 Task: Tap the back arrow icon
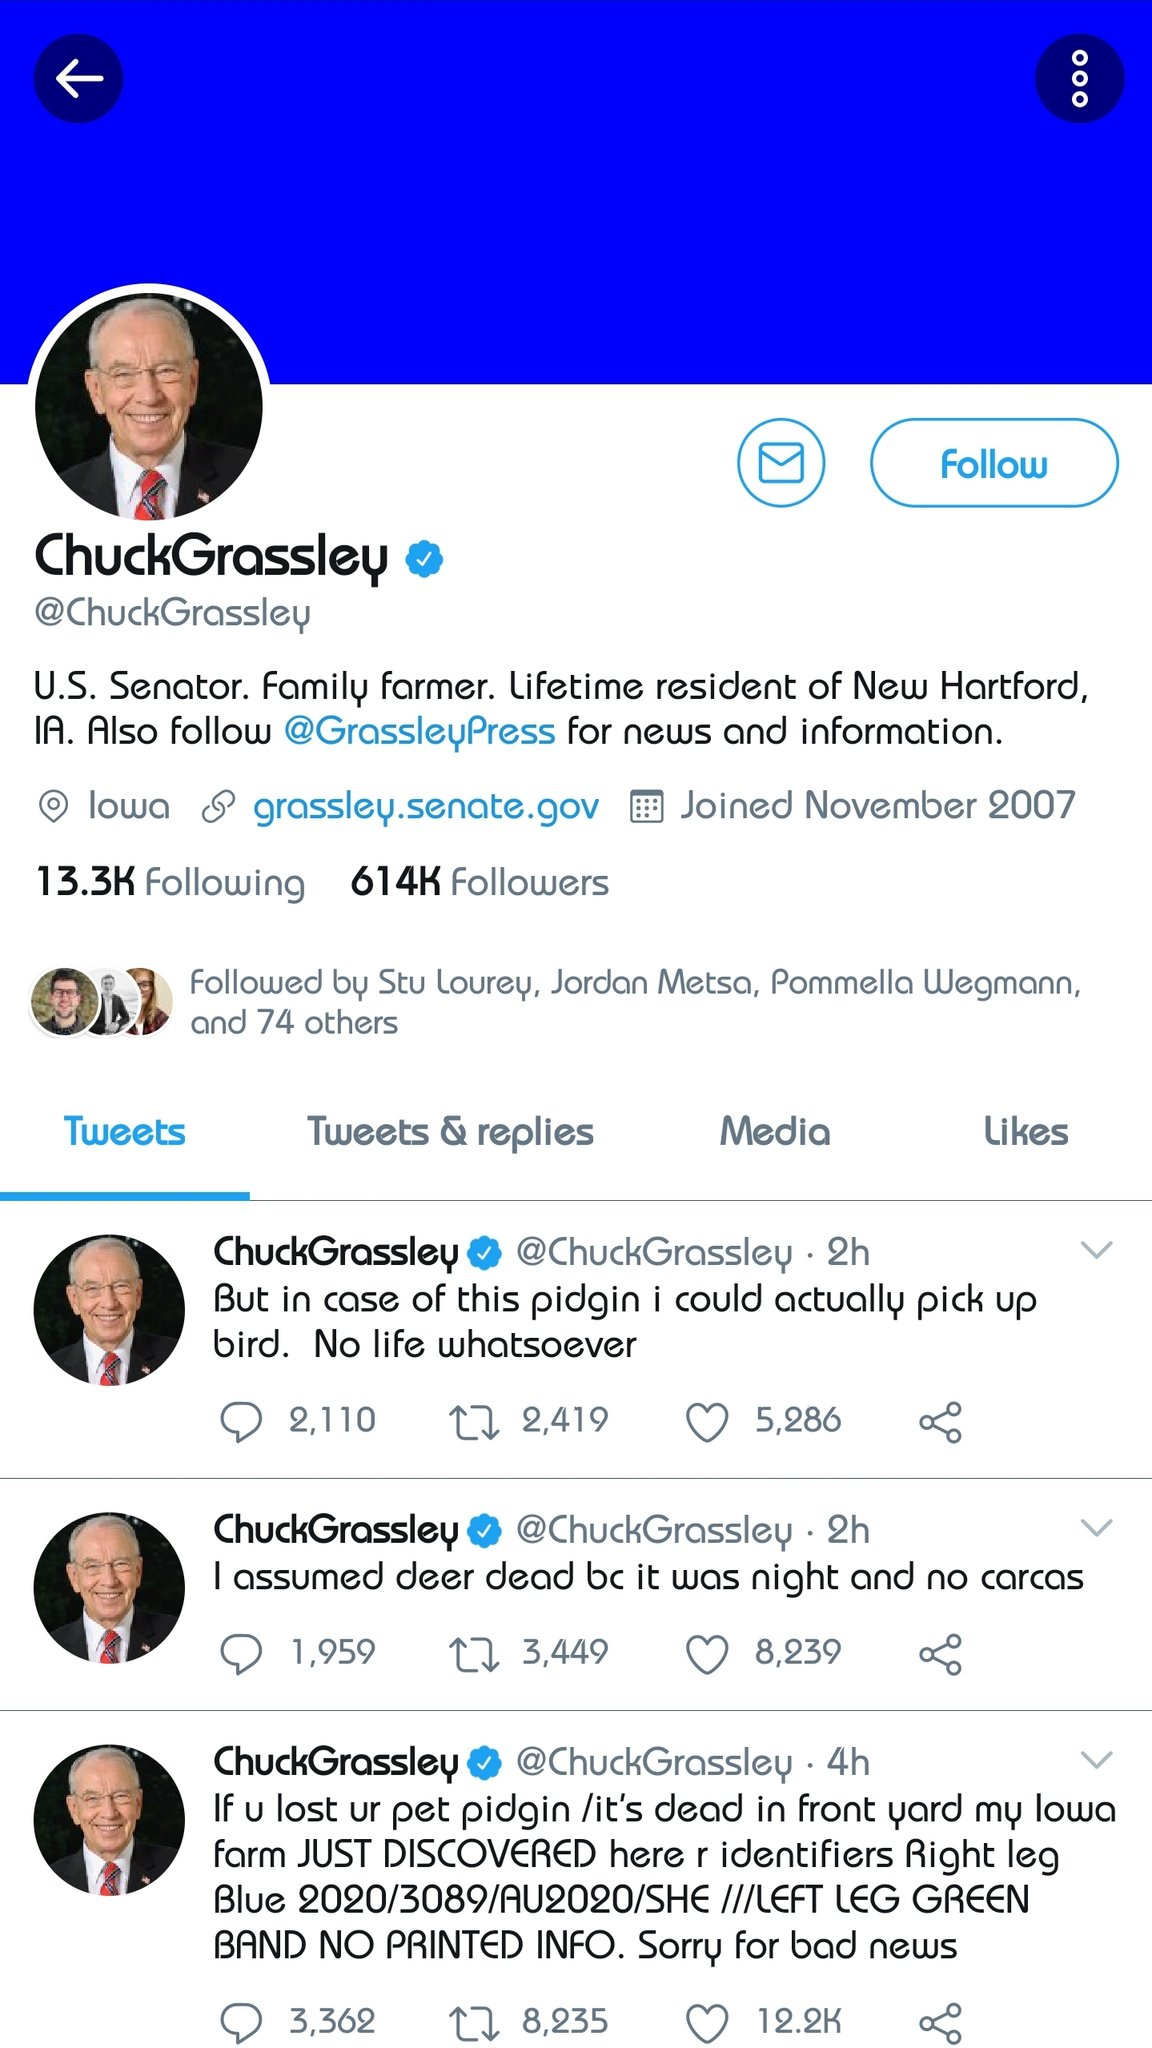79,78
